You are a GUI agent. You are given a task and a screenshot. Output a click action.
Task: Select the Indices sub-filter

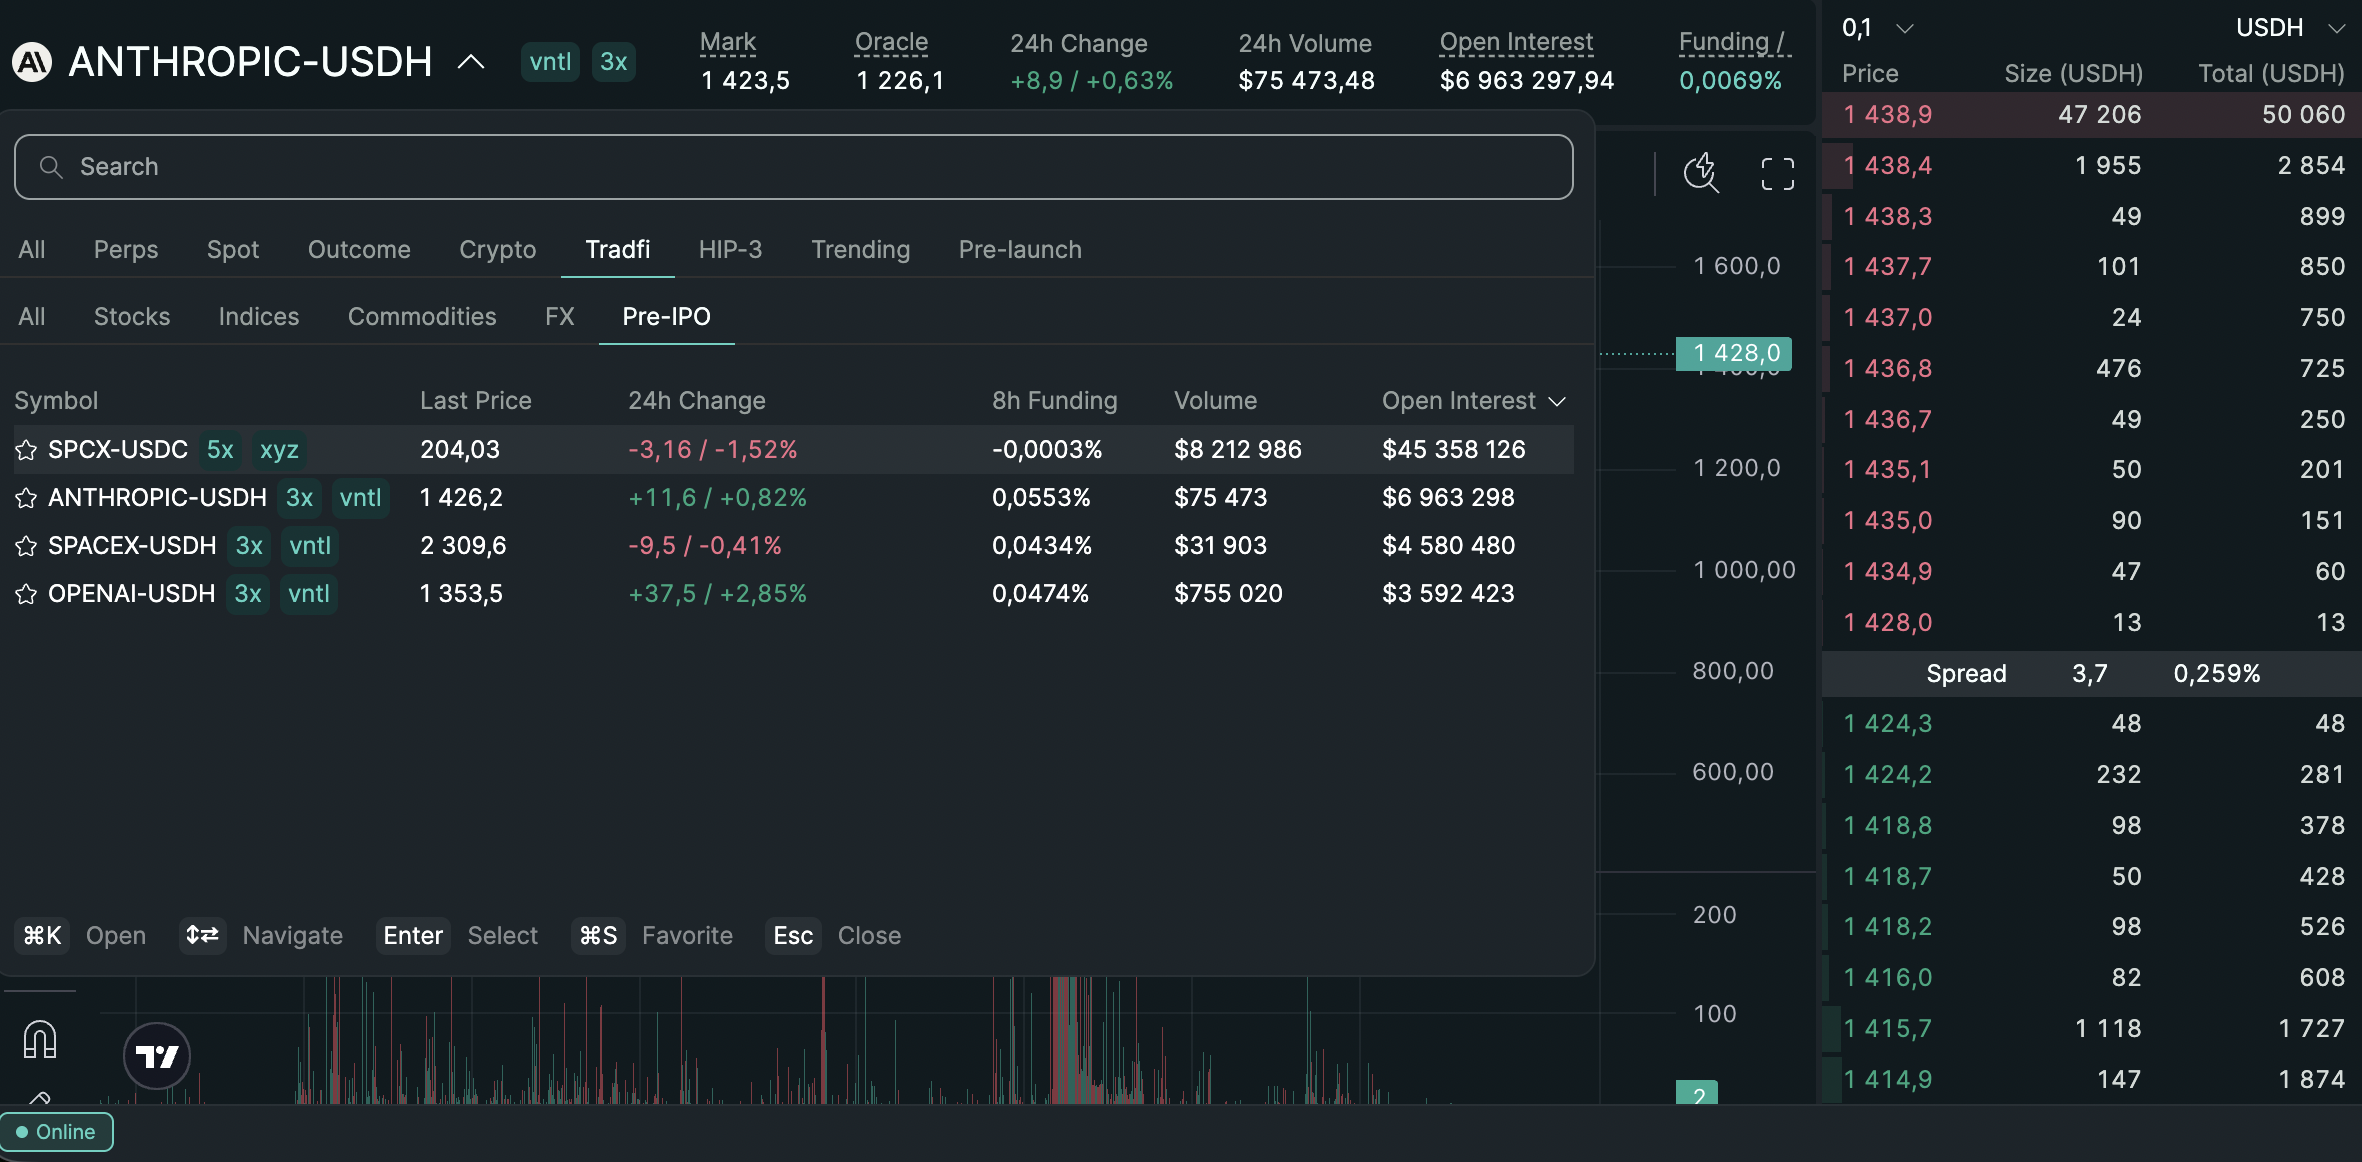(x=259, y=316)
